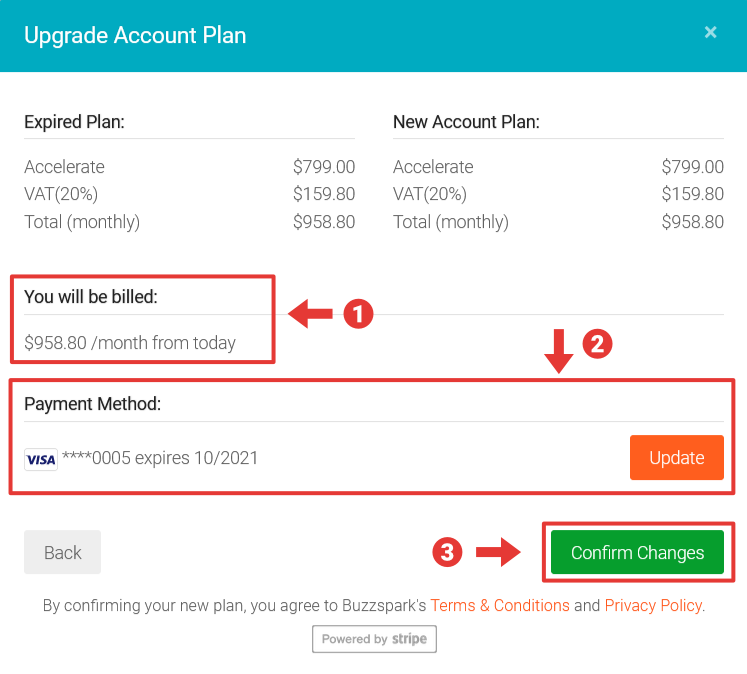The height and width of the screenshot is (674, 747).
Task: Click the New Account Plan heading
Action: point(466,122)
